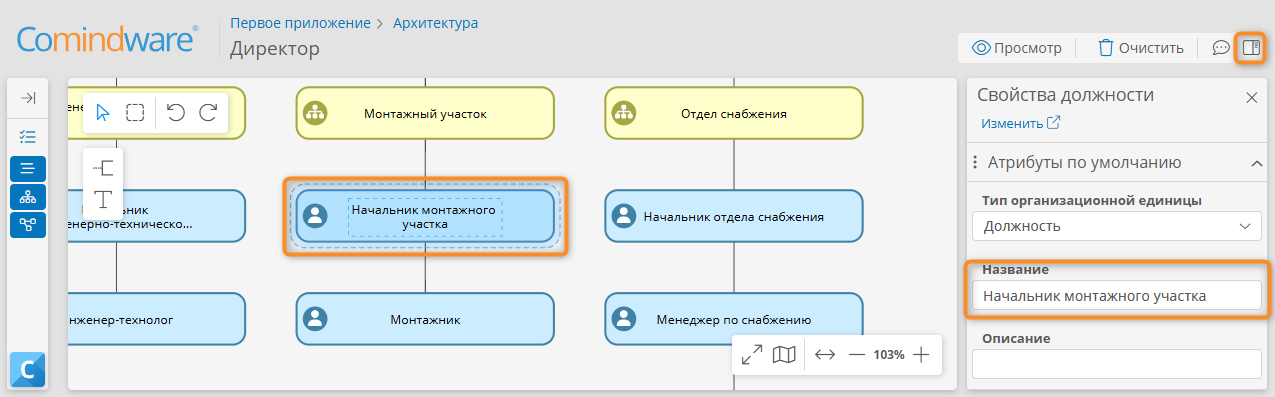
Task: Click the 103% zoom level value
Action: coord(889,355)
